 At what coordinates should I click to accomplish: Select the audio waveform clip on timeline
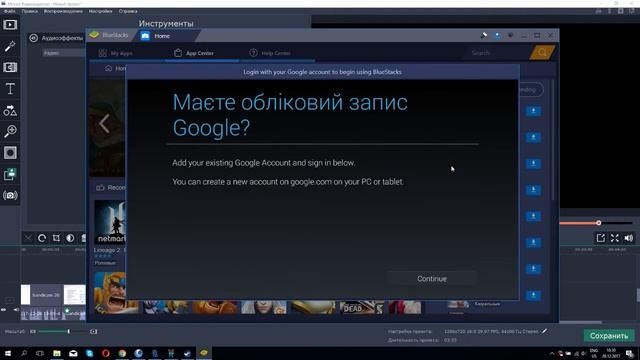(41, 313)
